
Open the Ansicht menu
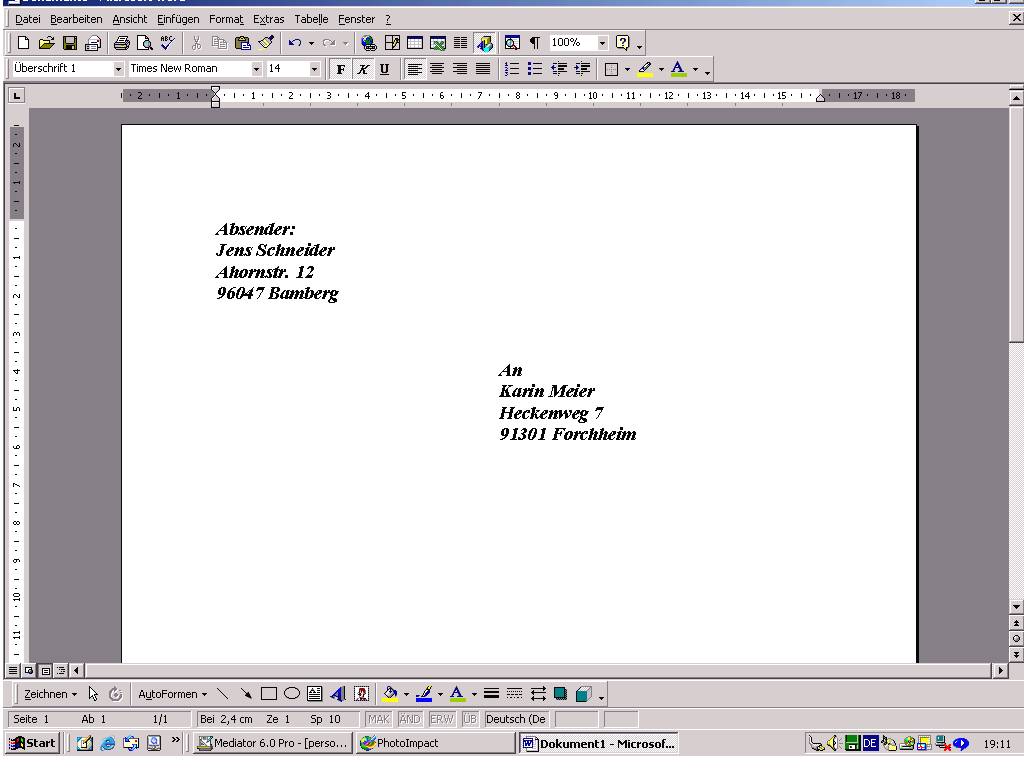click(x=129, y=20)
